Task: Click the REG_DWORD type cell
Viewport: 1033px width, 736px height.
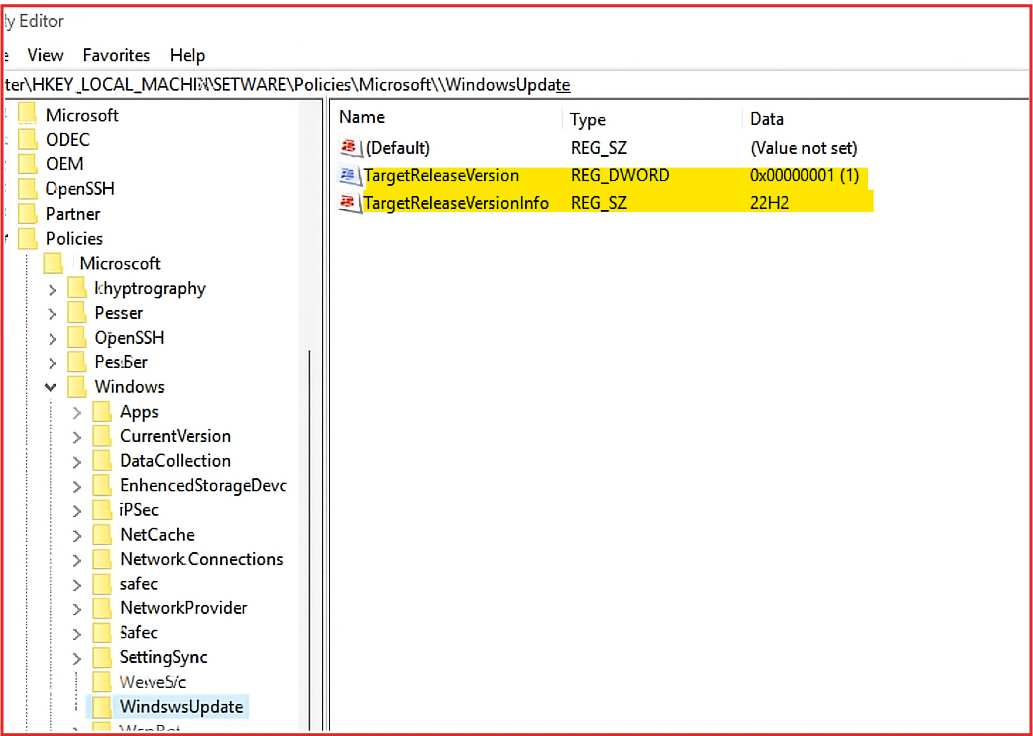Action: click(x=620, y=176)
